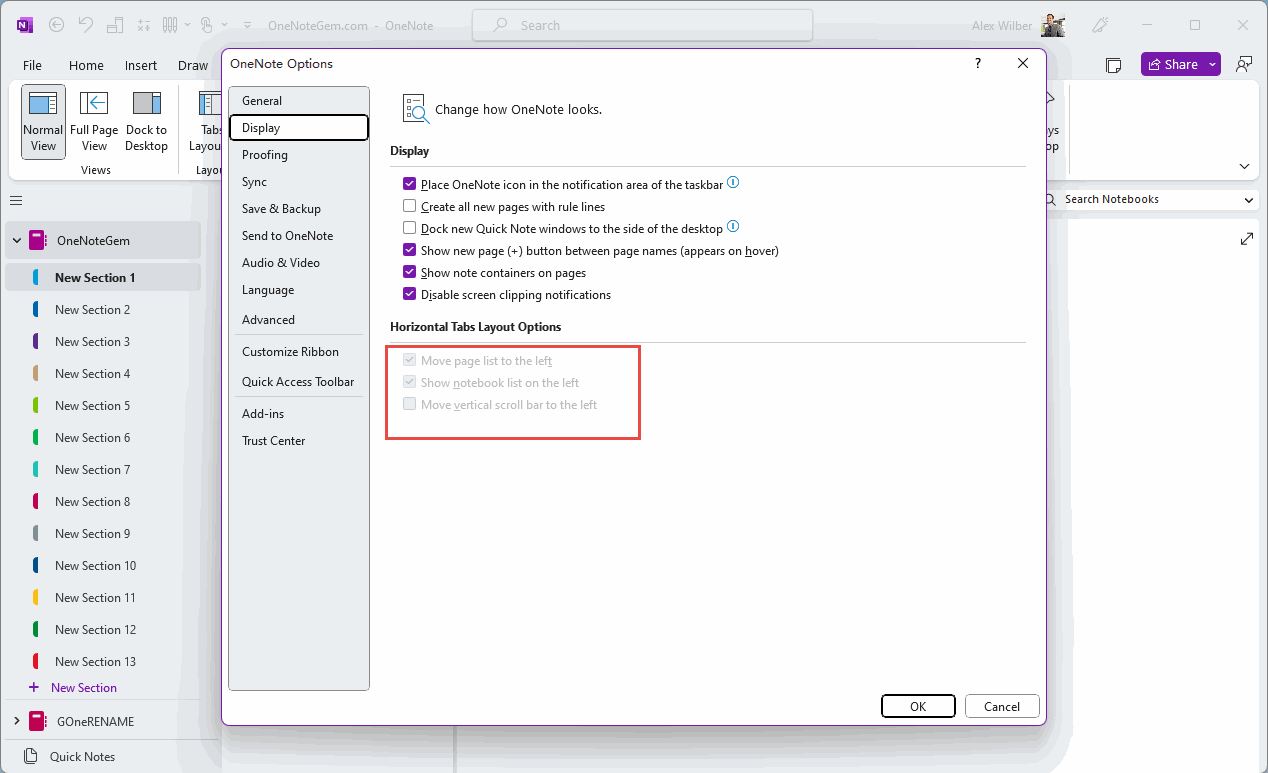Click the help question mark in OneNote Options
This screenshot has width=1268, height=773.
tap(978, 63)
